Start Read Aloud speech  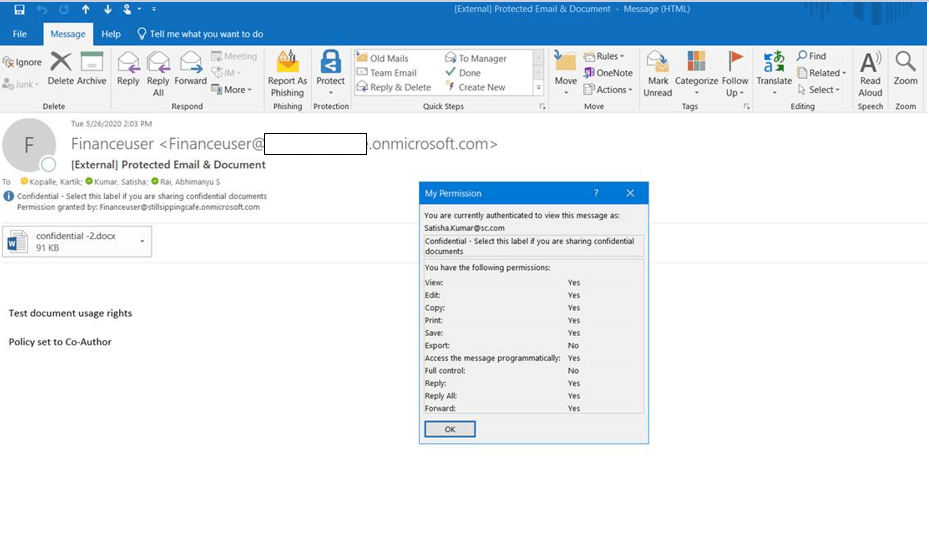[x=870, y=73]
